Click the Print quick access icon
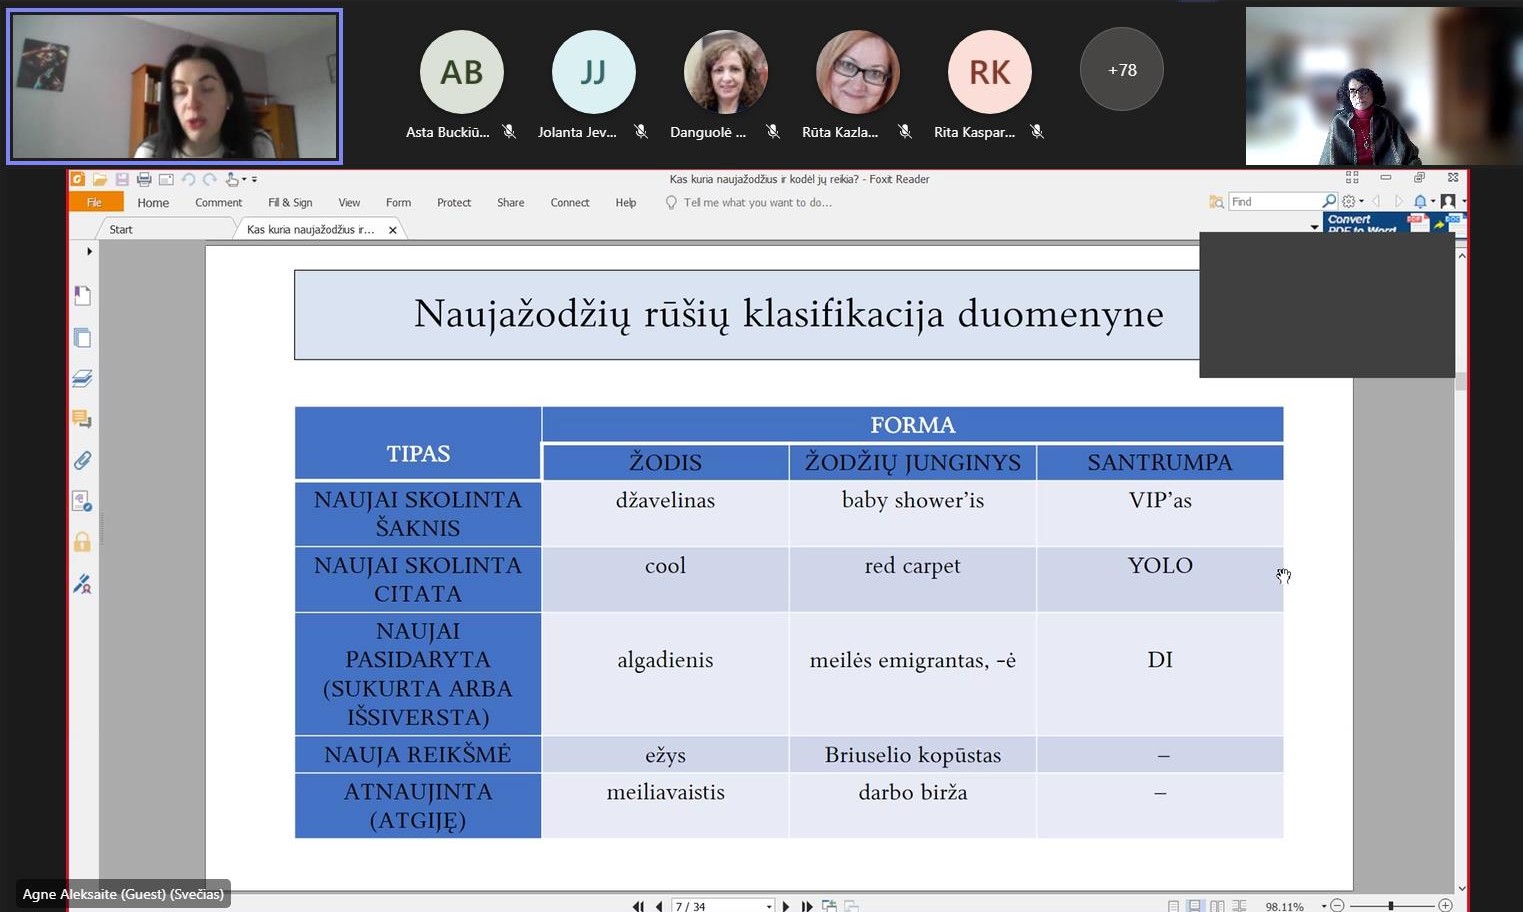The width and height of the screenshot is (1523, 912). (x=144, y=179)
